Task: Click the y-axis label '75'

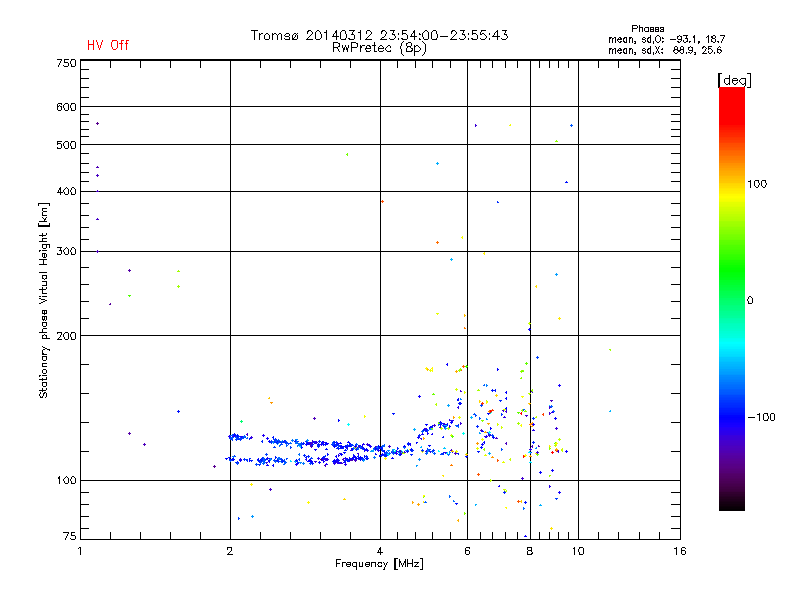Action: [70, 536]
